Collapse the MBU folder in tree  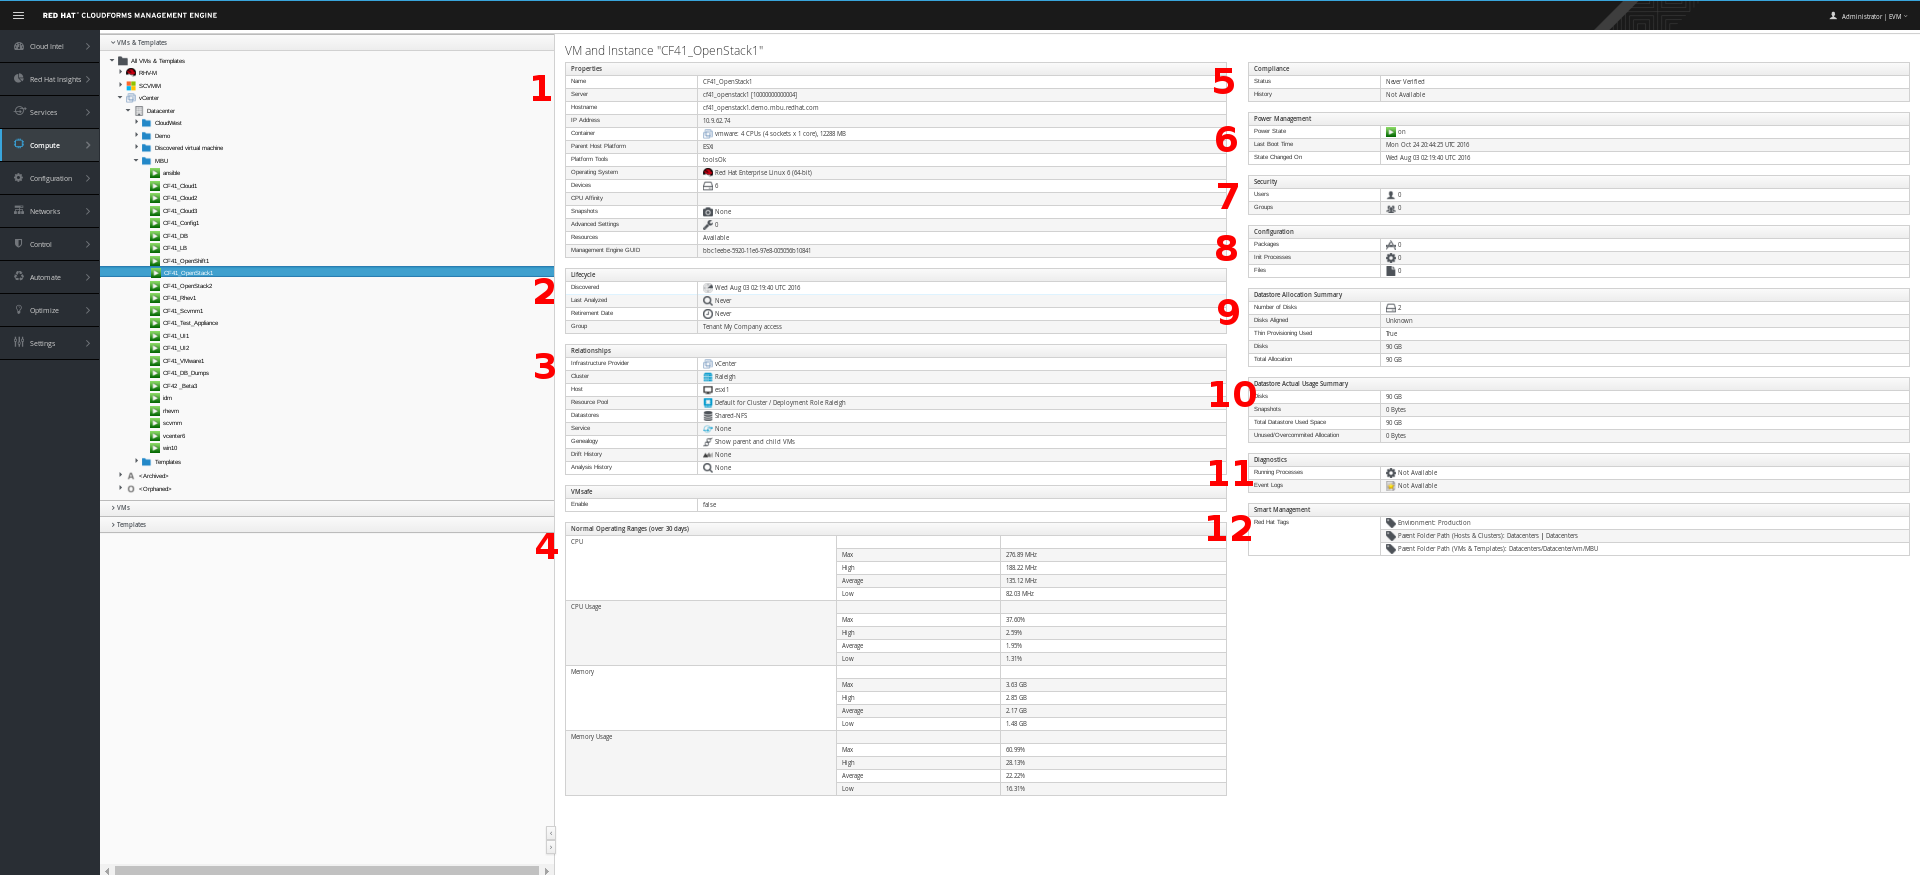pos(137,160)
